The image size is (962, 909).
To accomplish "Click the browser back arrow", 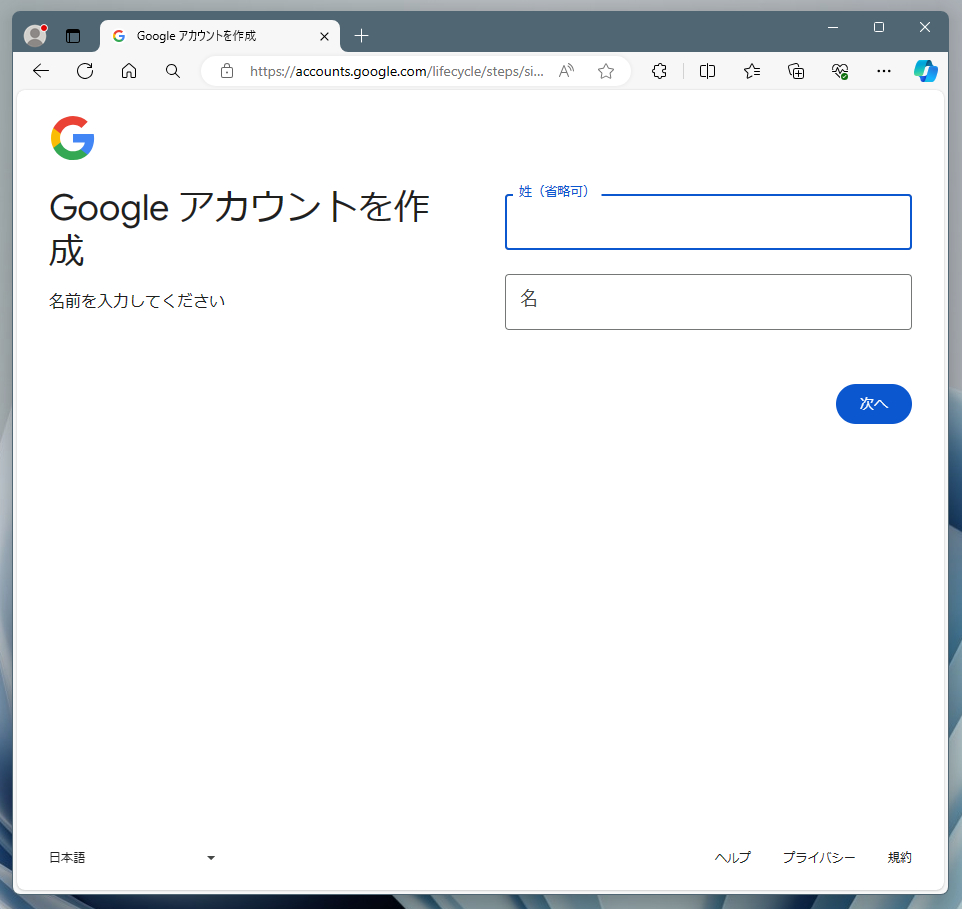I will 40,71.
